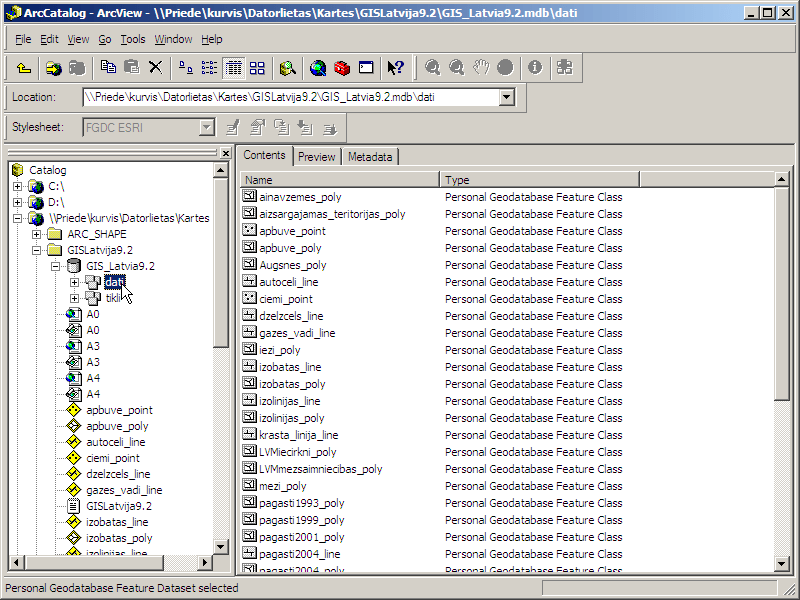Screen dimensions: 800x600
Task: Click Disconnect From Folder icon
Action: (x=77, y=68)
